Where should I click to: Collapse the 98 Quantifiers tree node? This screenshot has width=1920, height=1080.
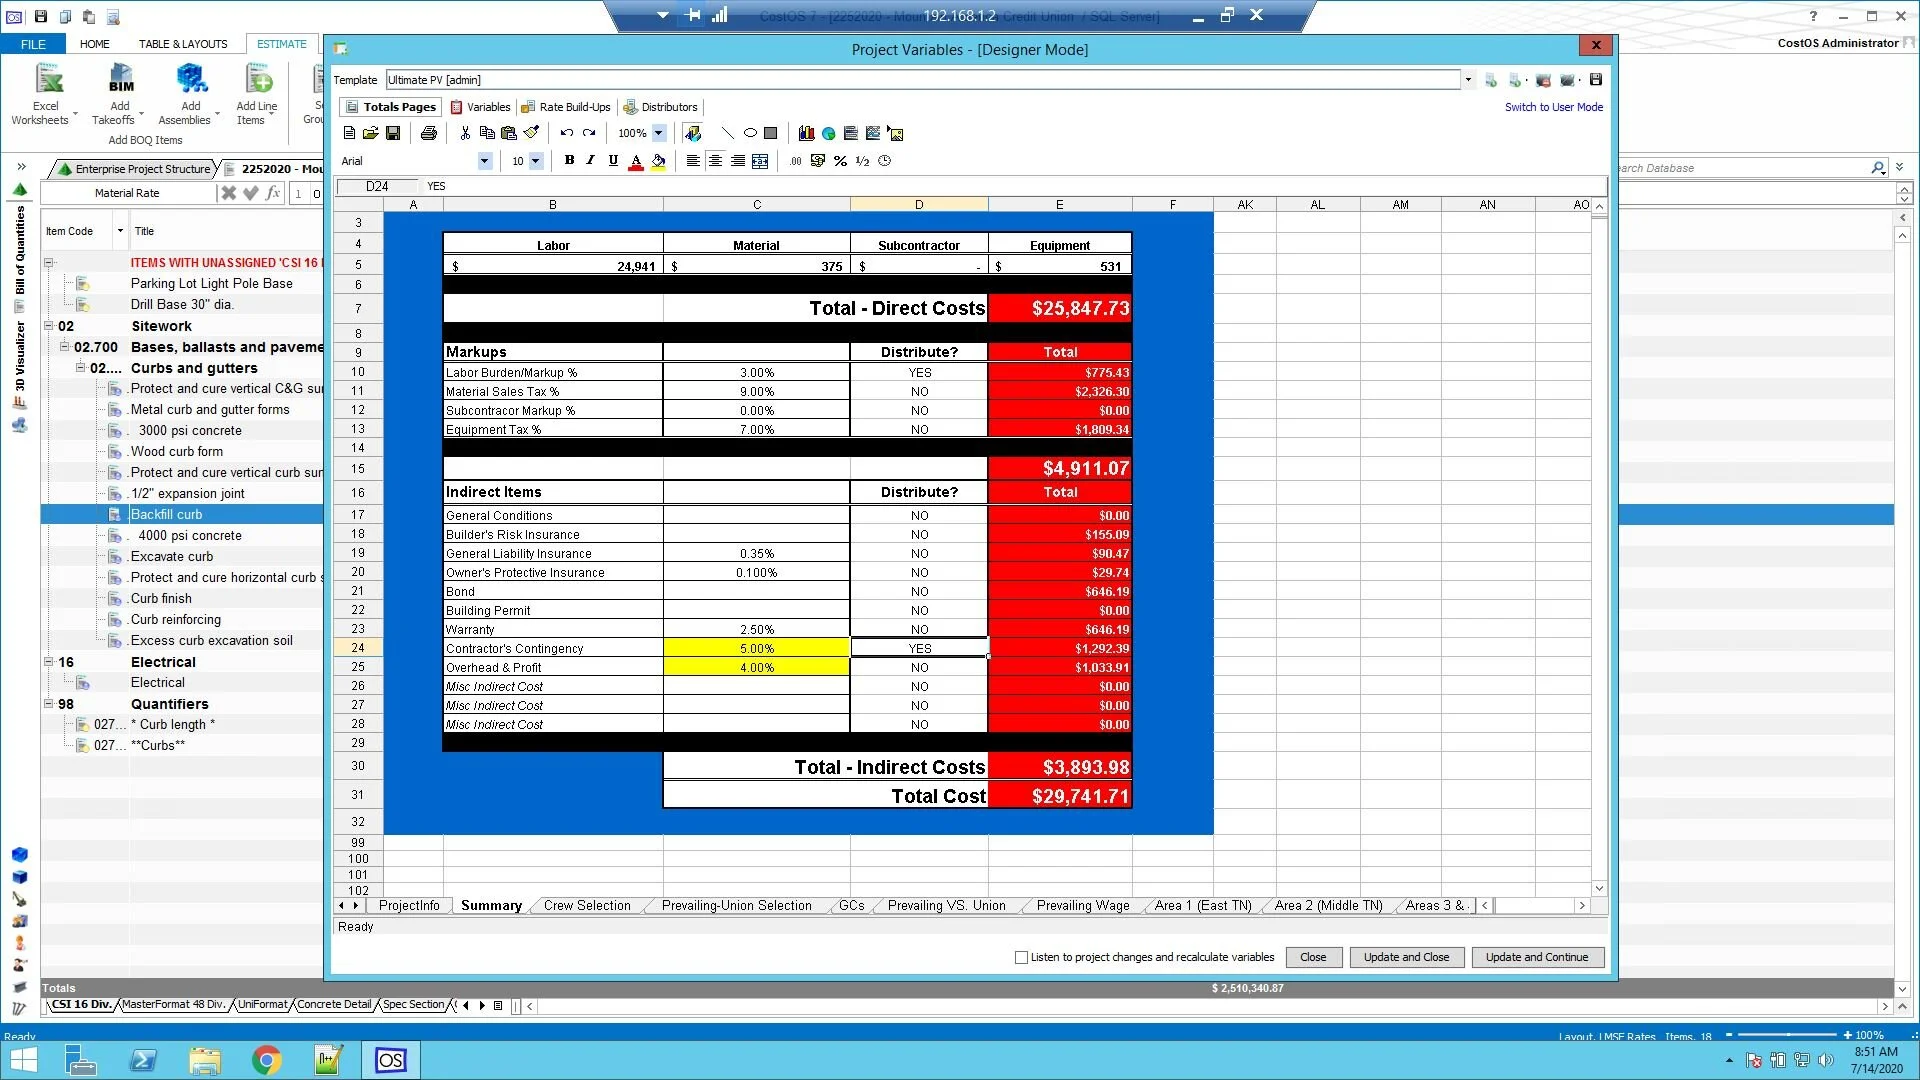click(48, 704)
